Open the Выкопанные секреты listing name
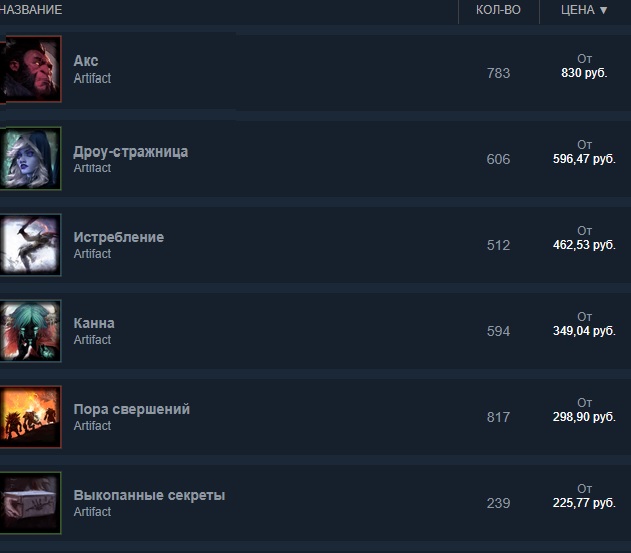 (149, 495)
